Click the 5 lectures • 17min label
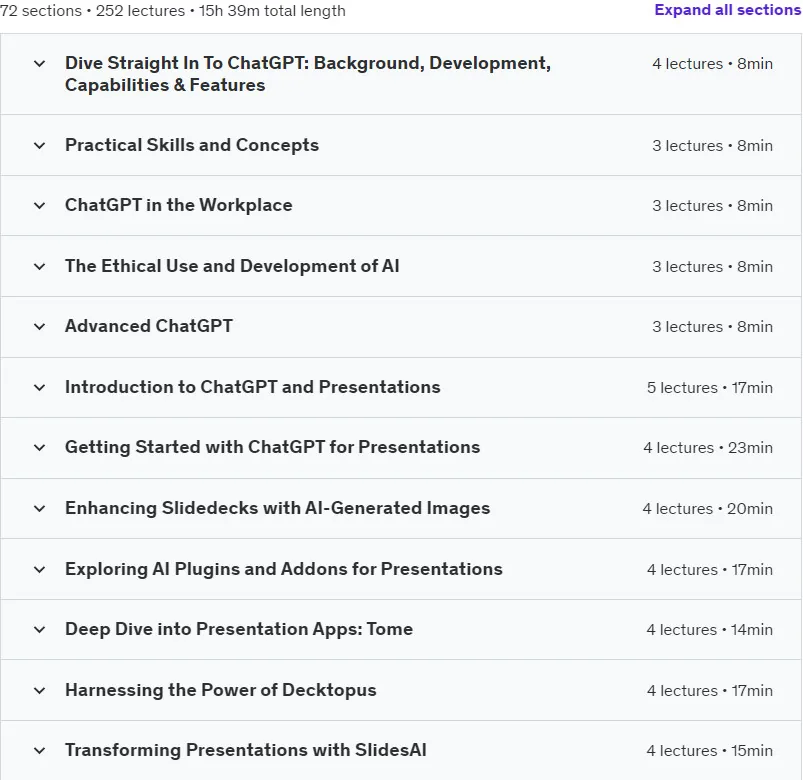This screenshot has height=780, width=803. coord(710,388)
